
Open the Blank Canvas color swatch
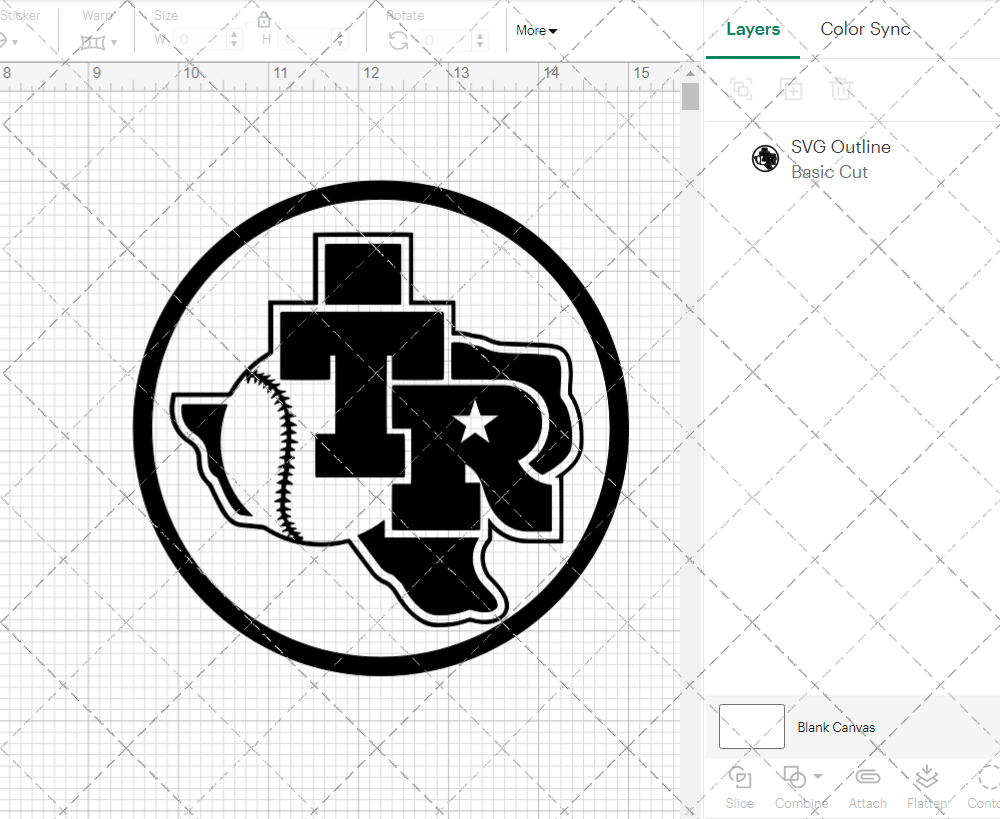750,727
